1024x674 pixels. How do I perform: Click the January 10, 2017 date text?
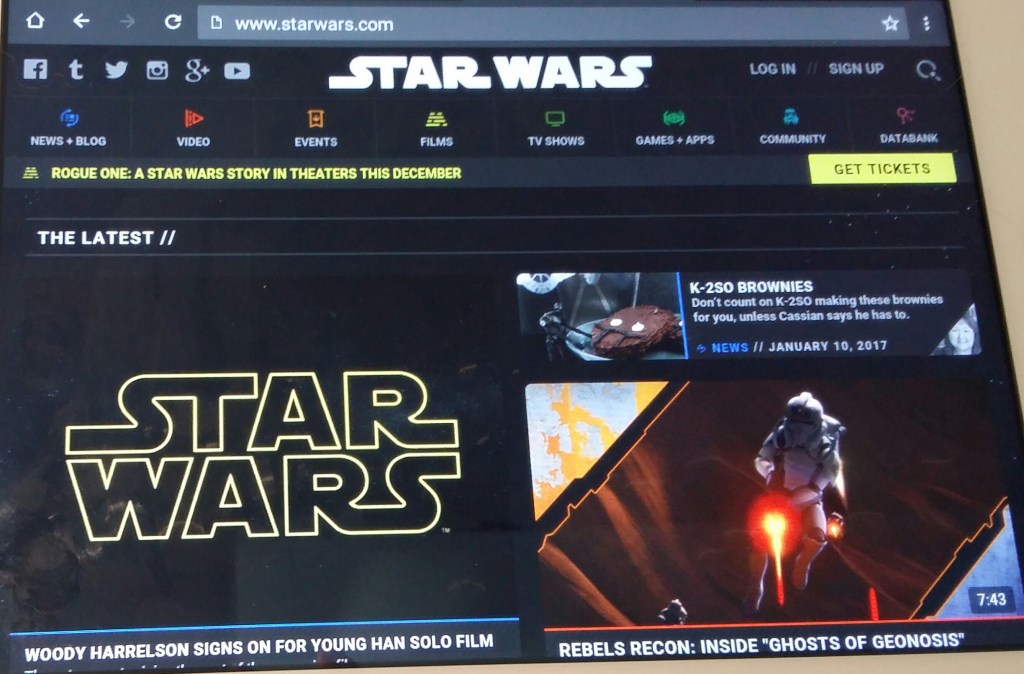tap(827, 346)
